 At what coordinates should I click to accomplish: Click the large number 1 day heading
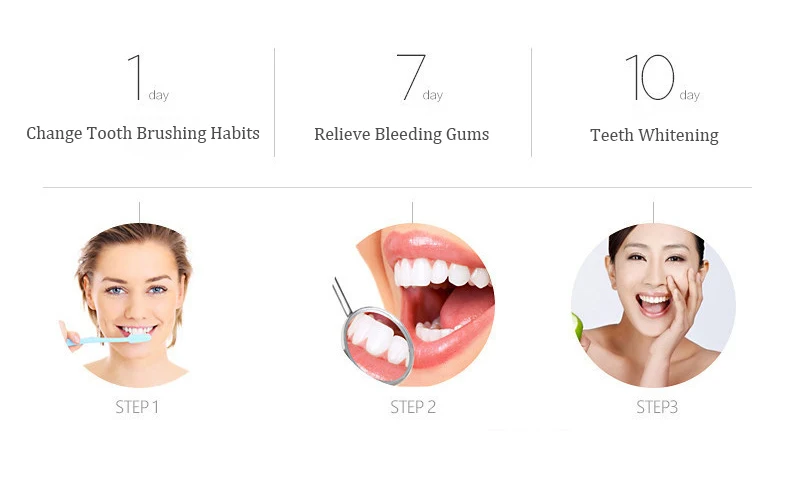148,78
